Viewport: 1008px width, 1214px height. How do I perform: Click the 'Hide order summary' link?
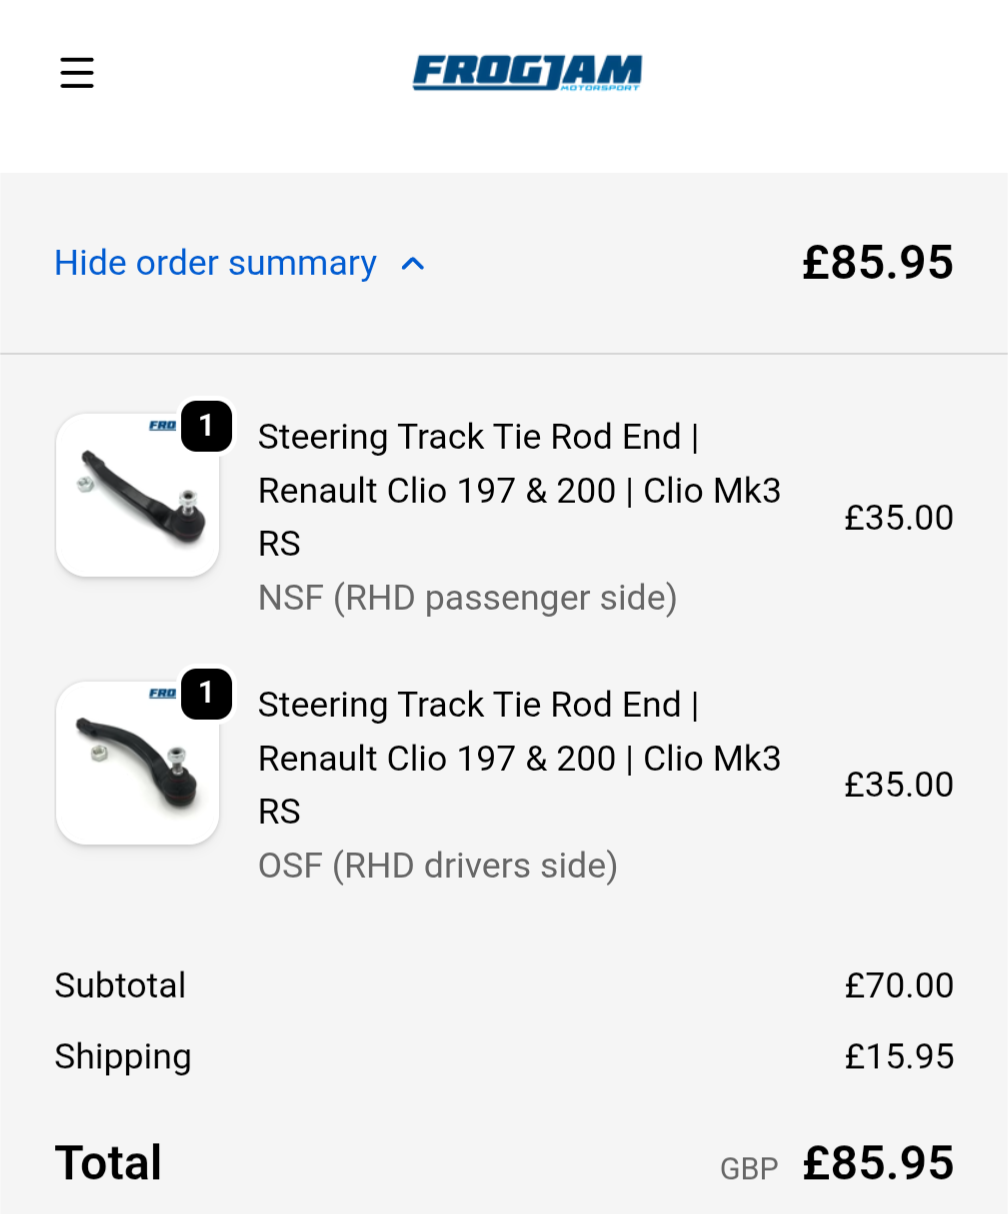tap(215, 263)
